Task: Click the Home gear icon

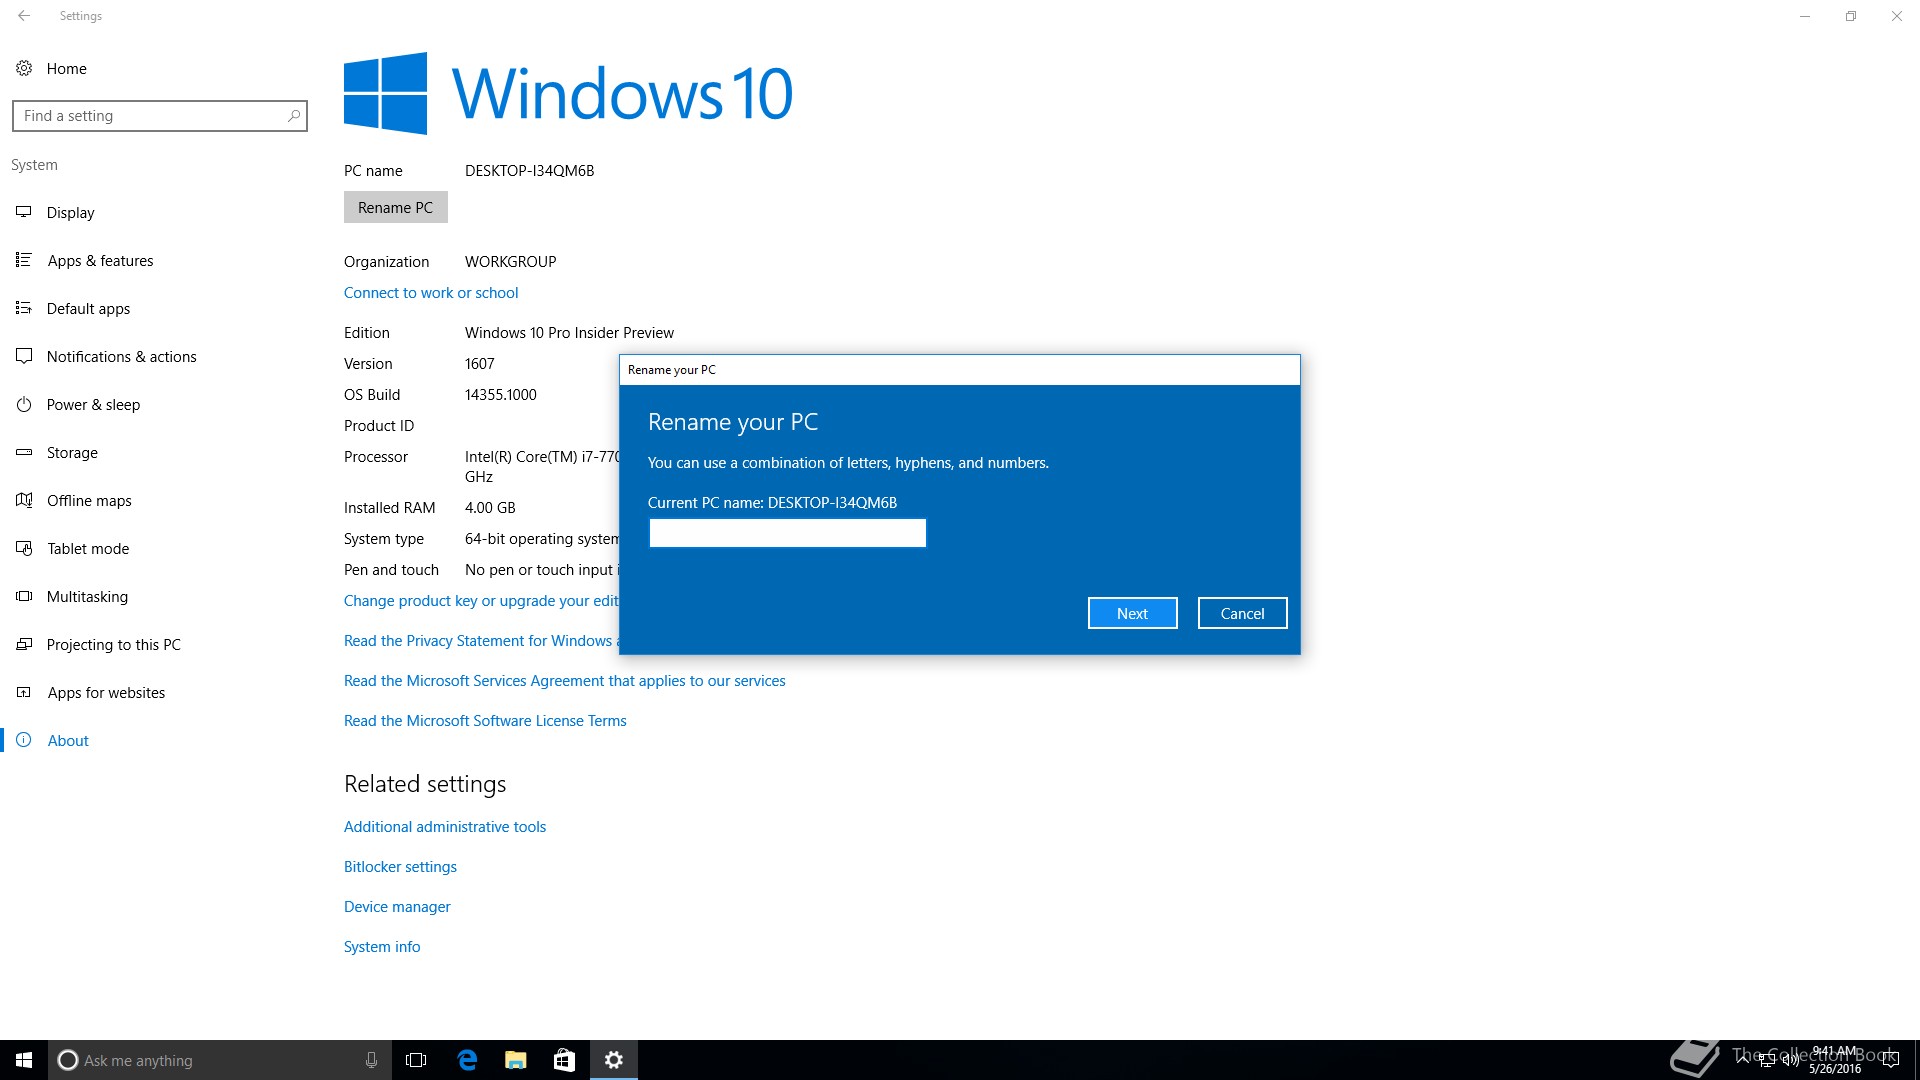Action: (x=24, y=68)
